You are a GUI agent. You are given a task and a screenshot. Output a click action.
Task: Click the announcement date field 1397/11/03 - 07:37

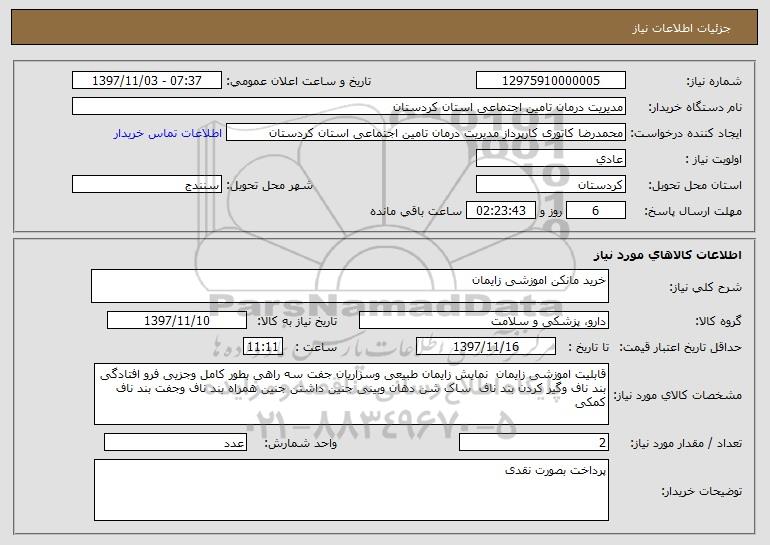147,81
